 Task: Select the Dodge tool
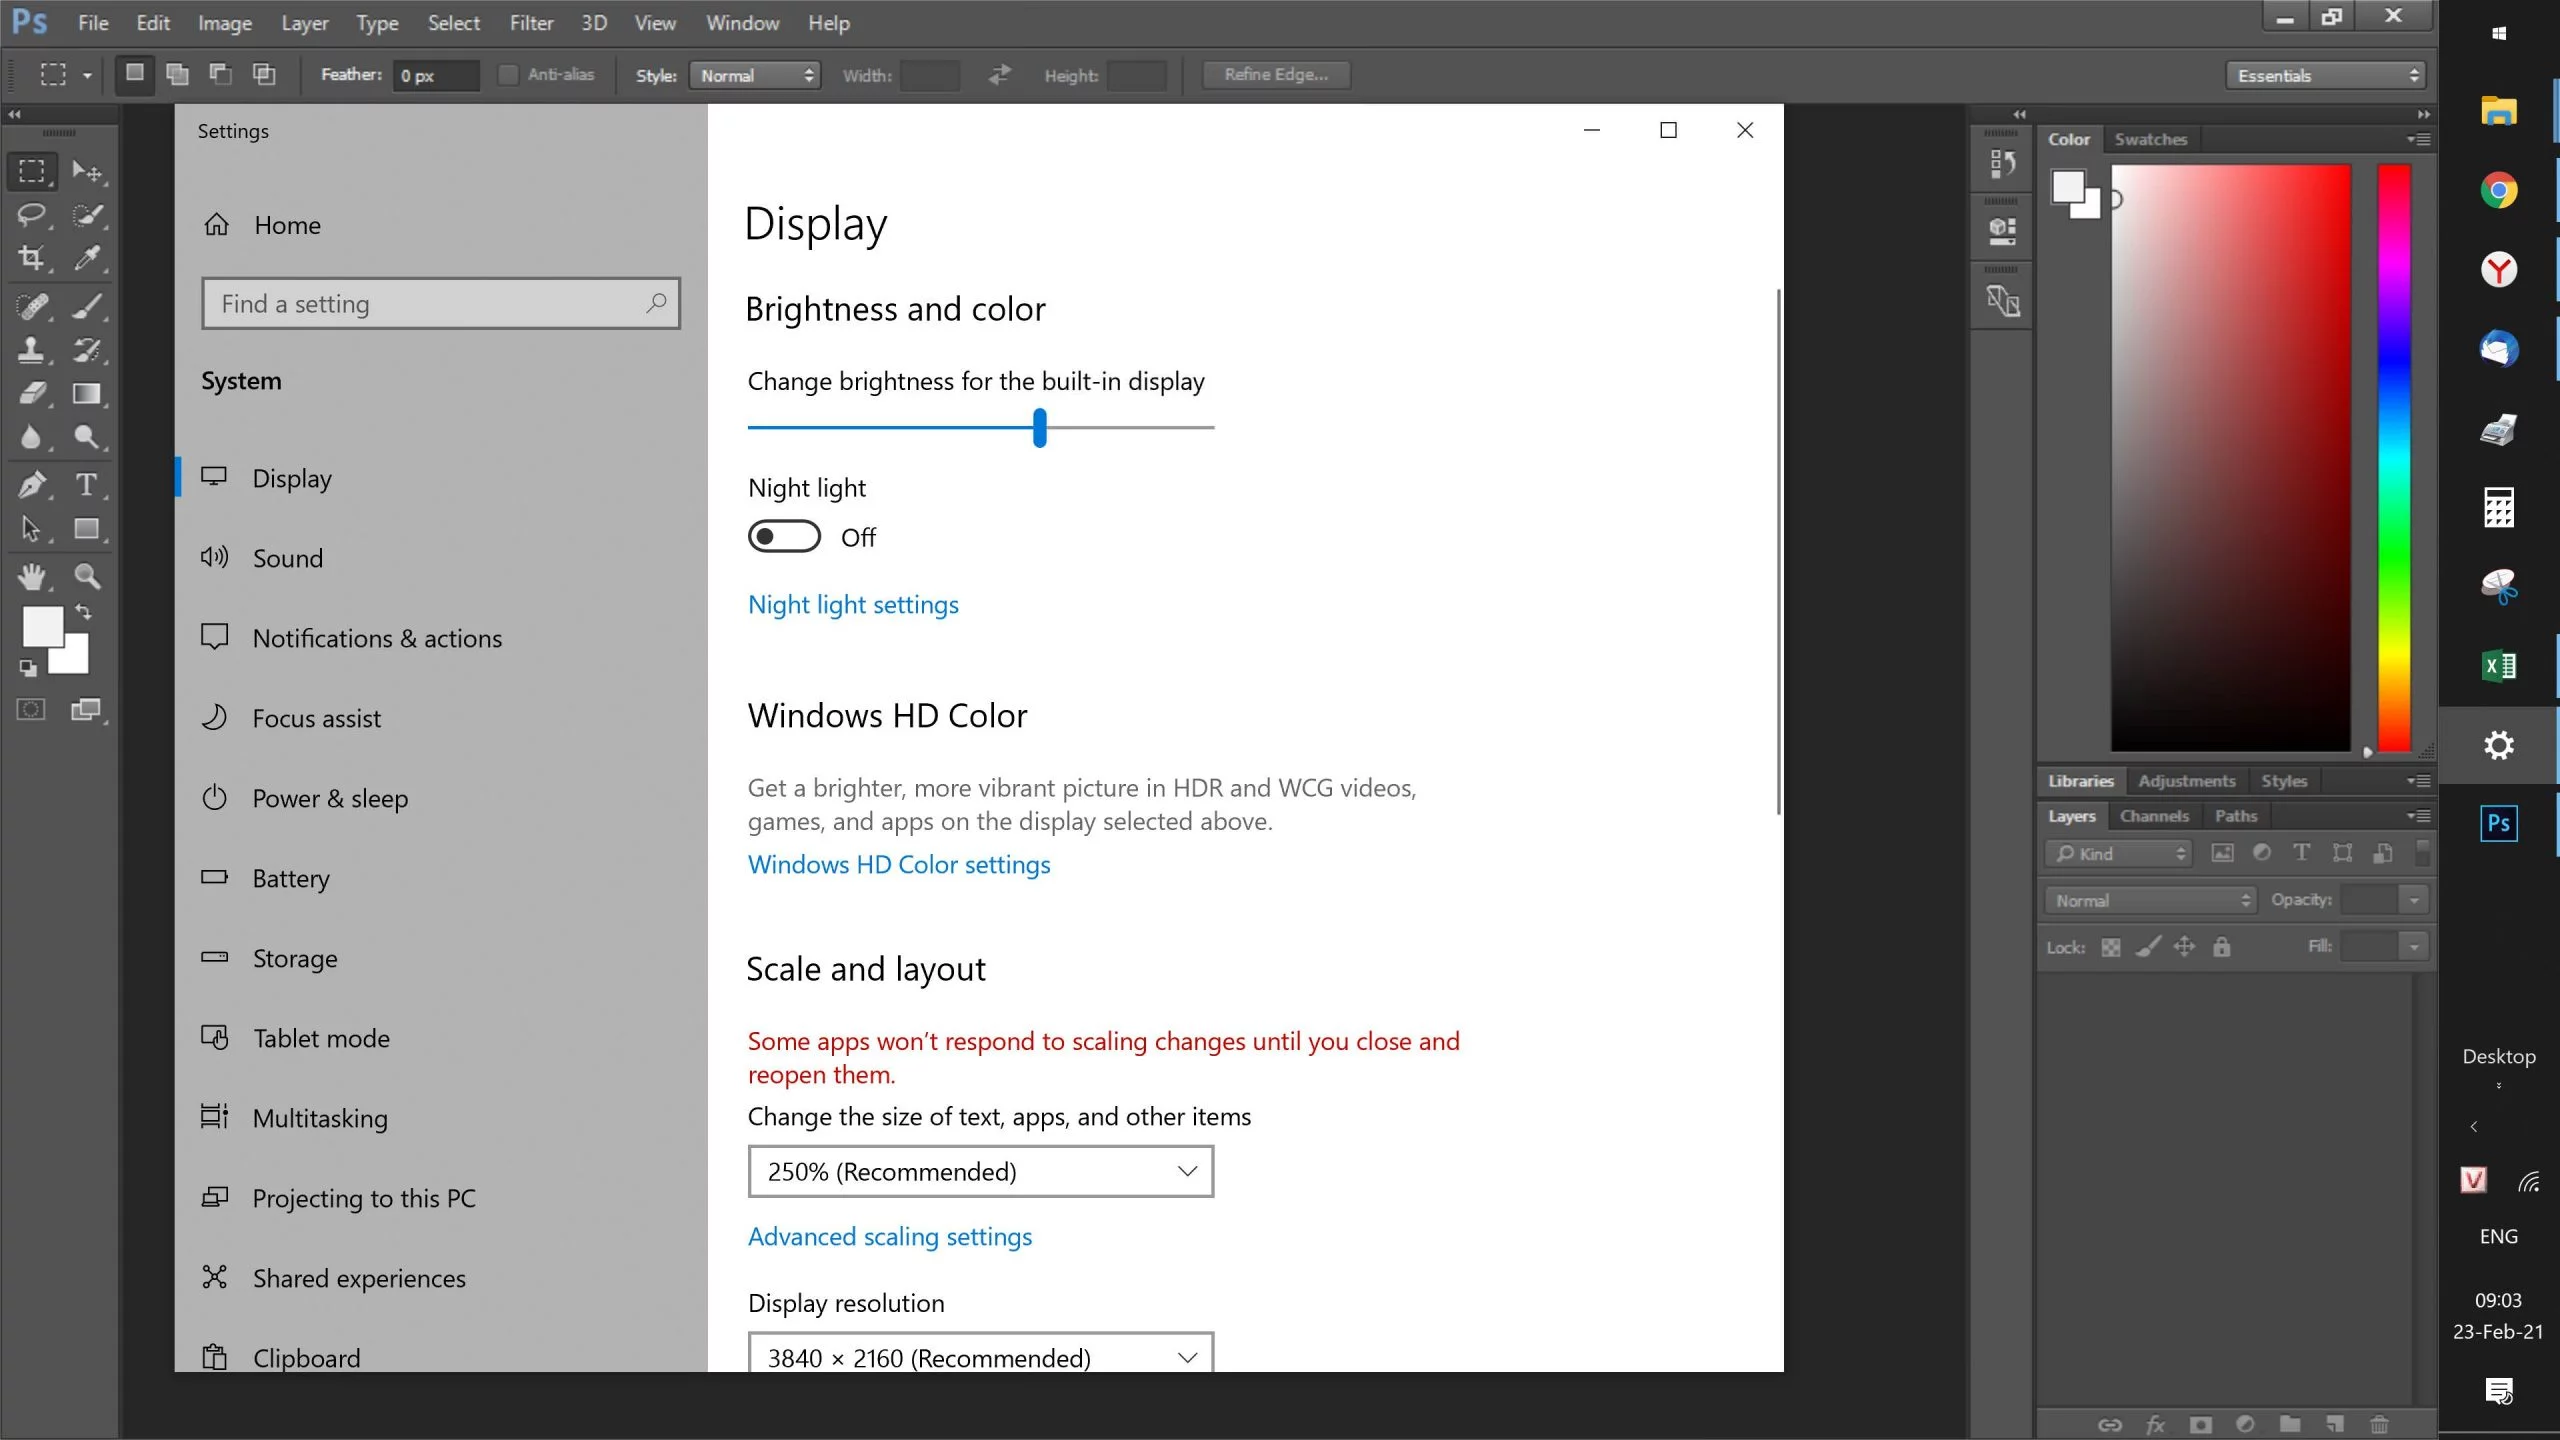tap(88, 438)
